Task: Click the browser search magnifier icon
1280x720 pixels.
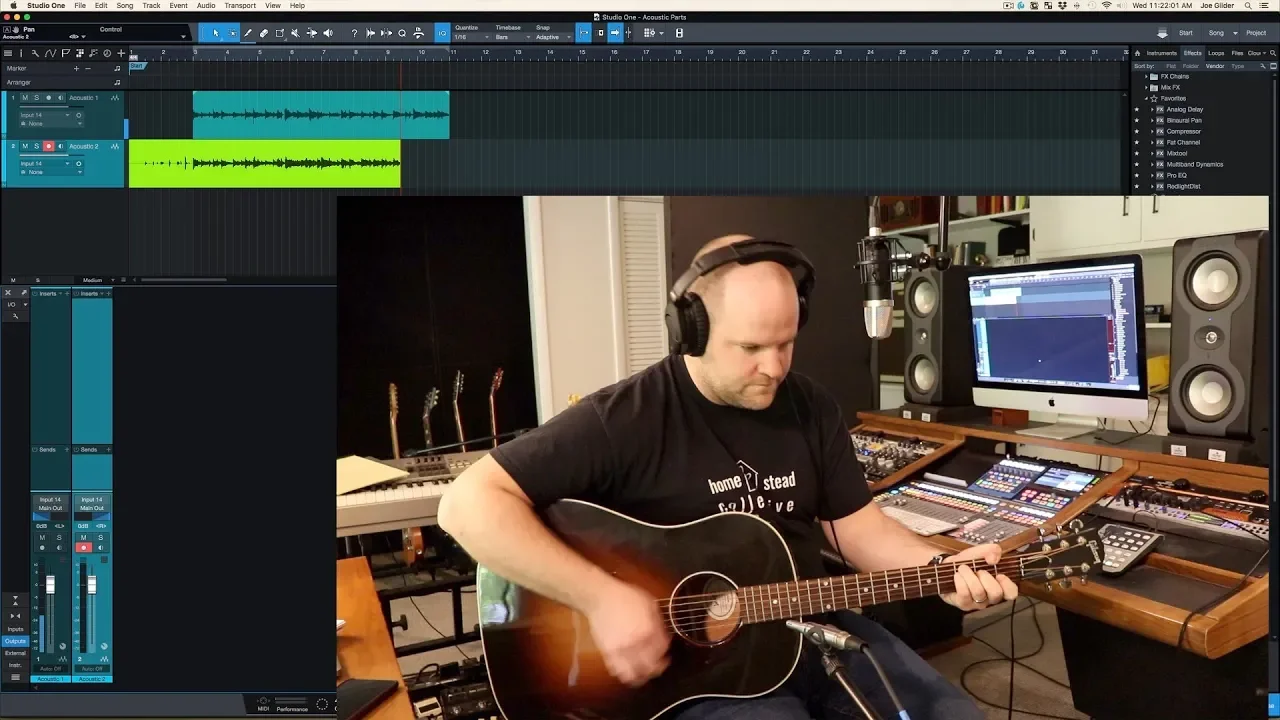Action: [x=1273, y=53]
